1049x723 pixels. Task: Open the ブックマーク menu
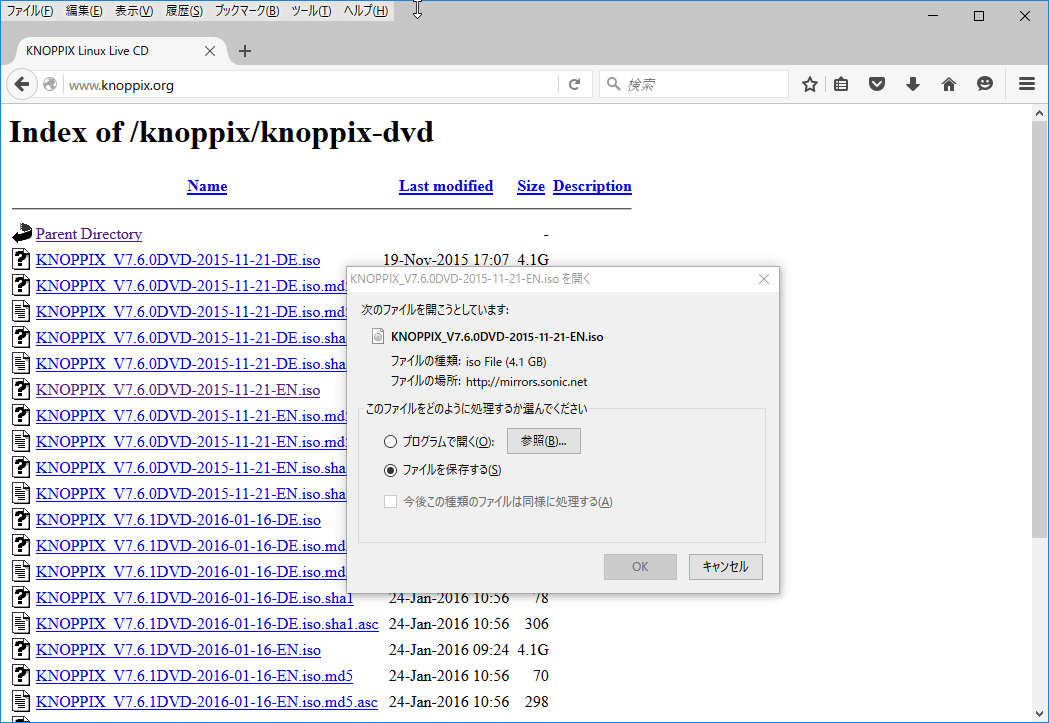point(247,11)
